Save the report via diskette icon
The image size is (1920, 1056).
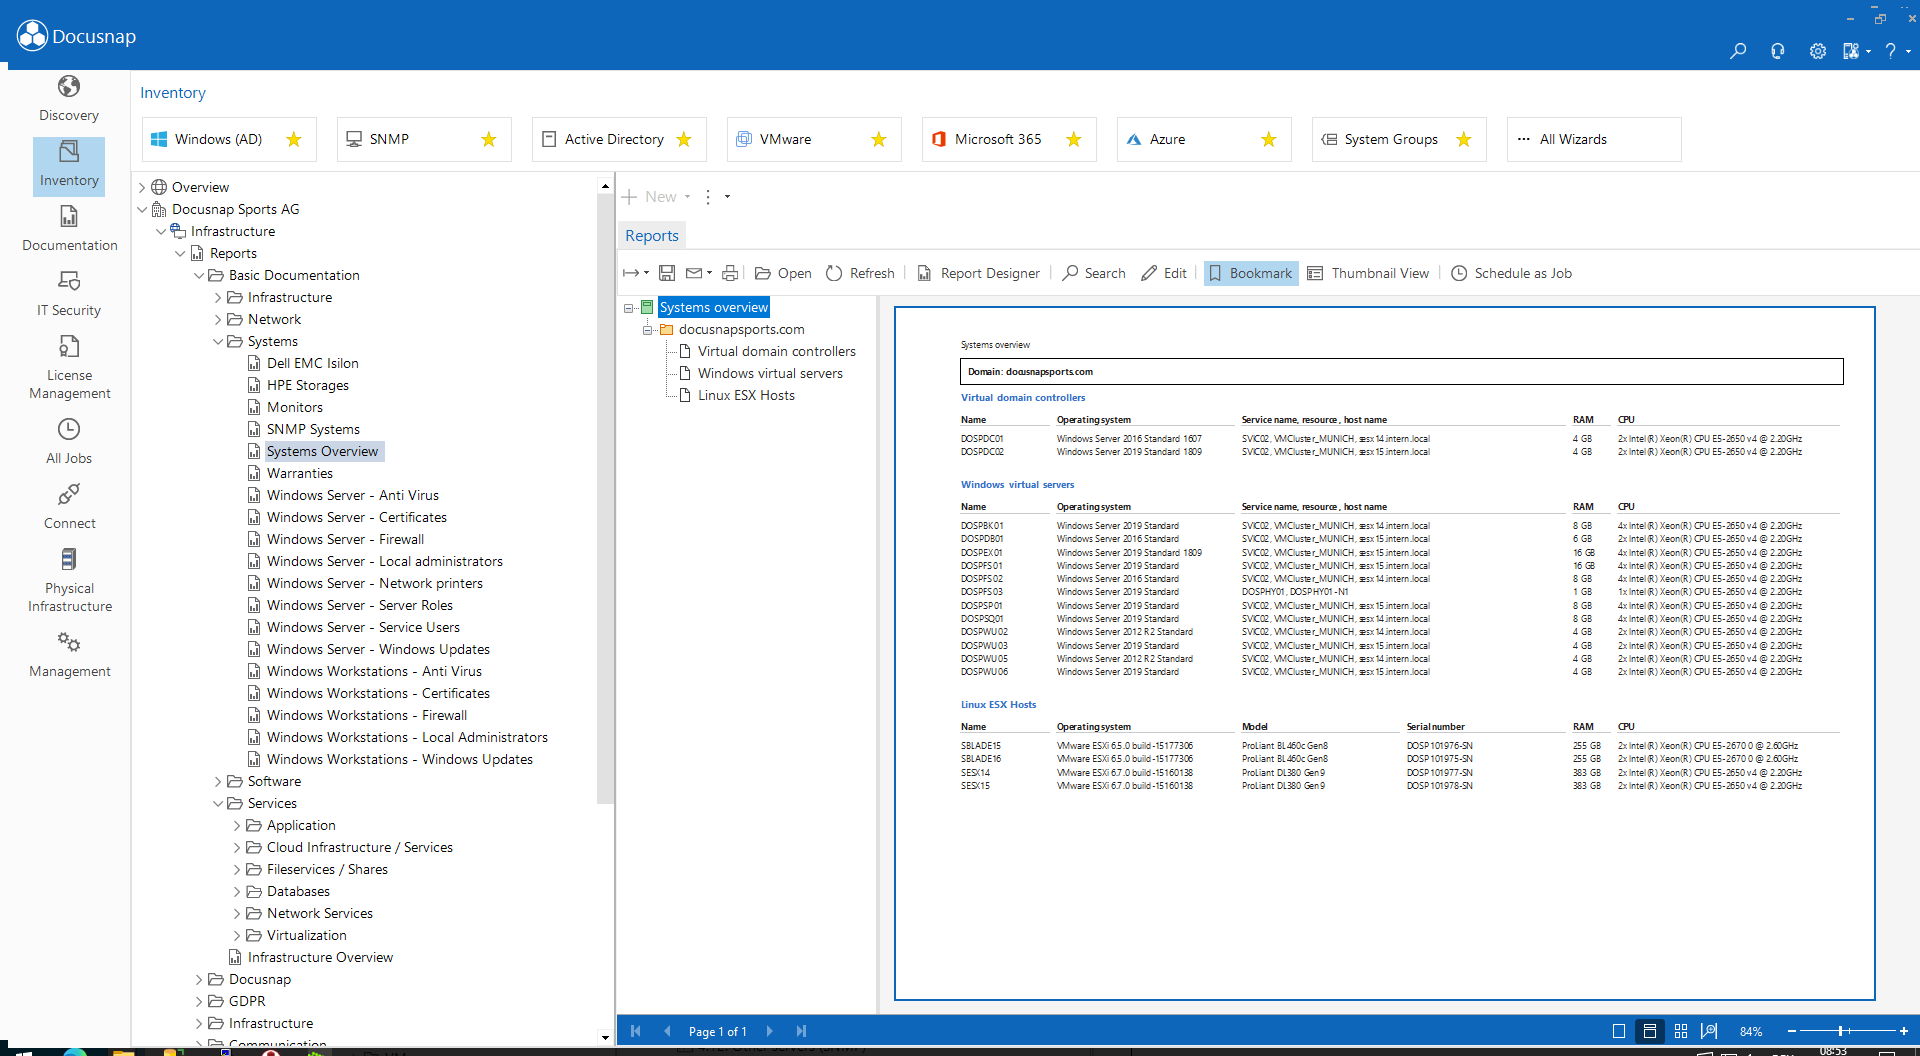click(667, 273)
